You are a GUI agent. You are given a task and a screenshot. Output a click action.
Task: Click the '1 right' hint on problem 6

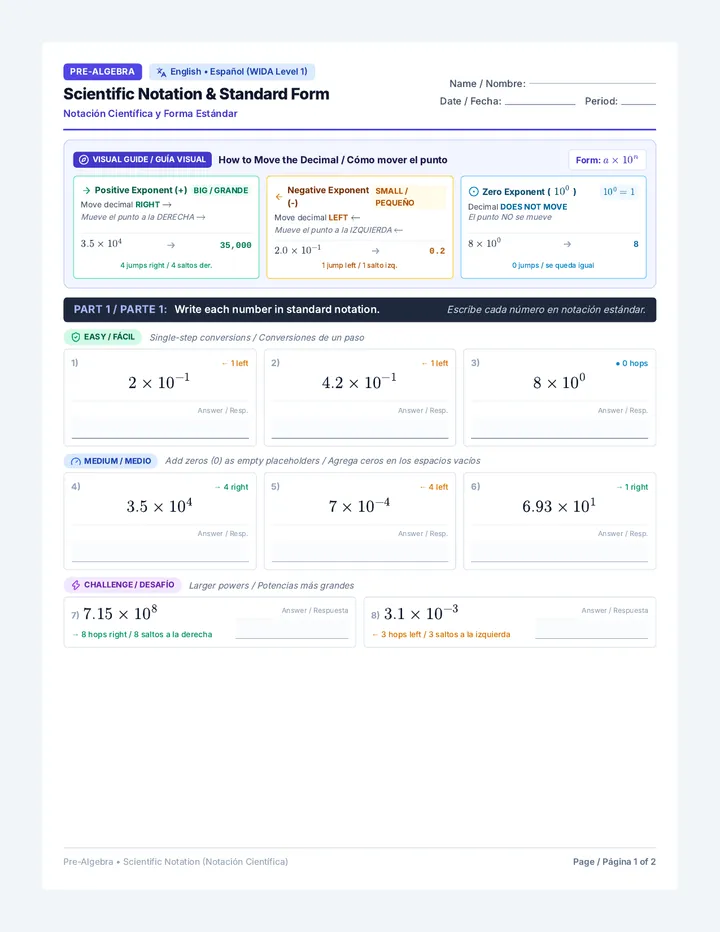pos(632,487)
